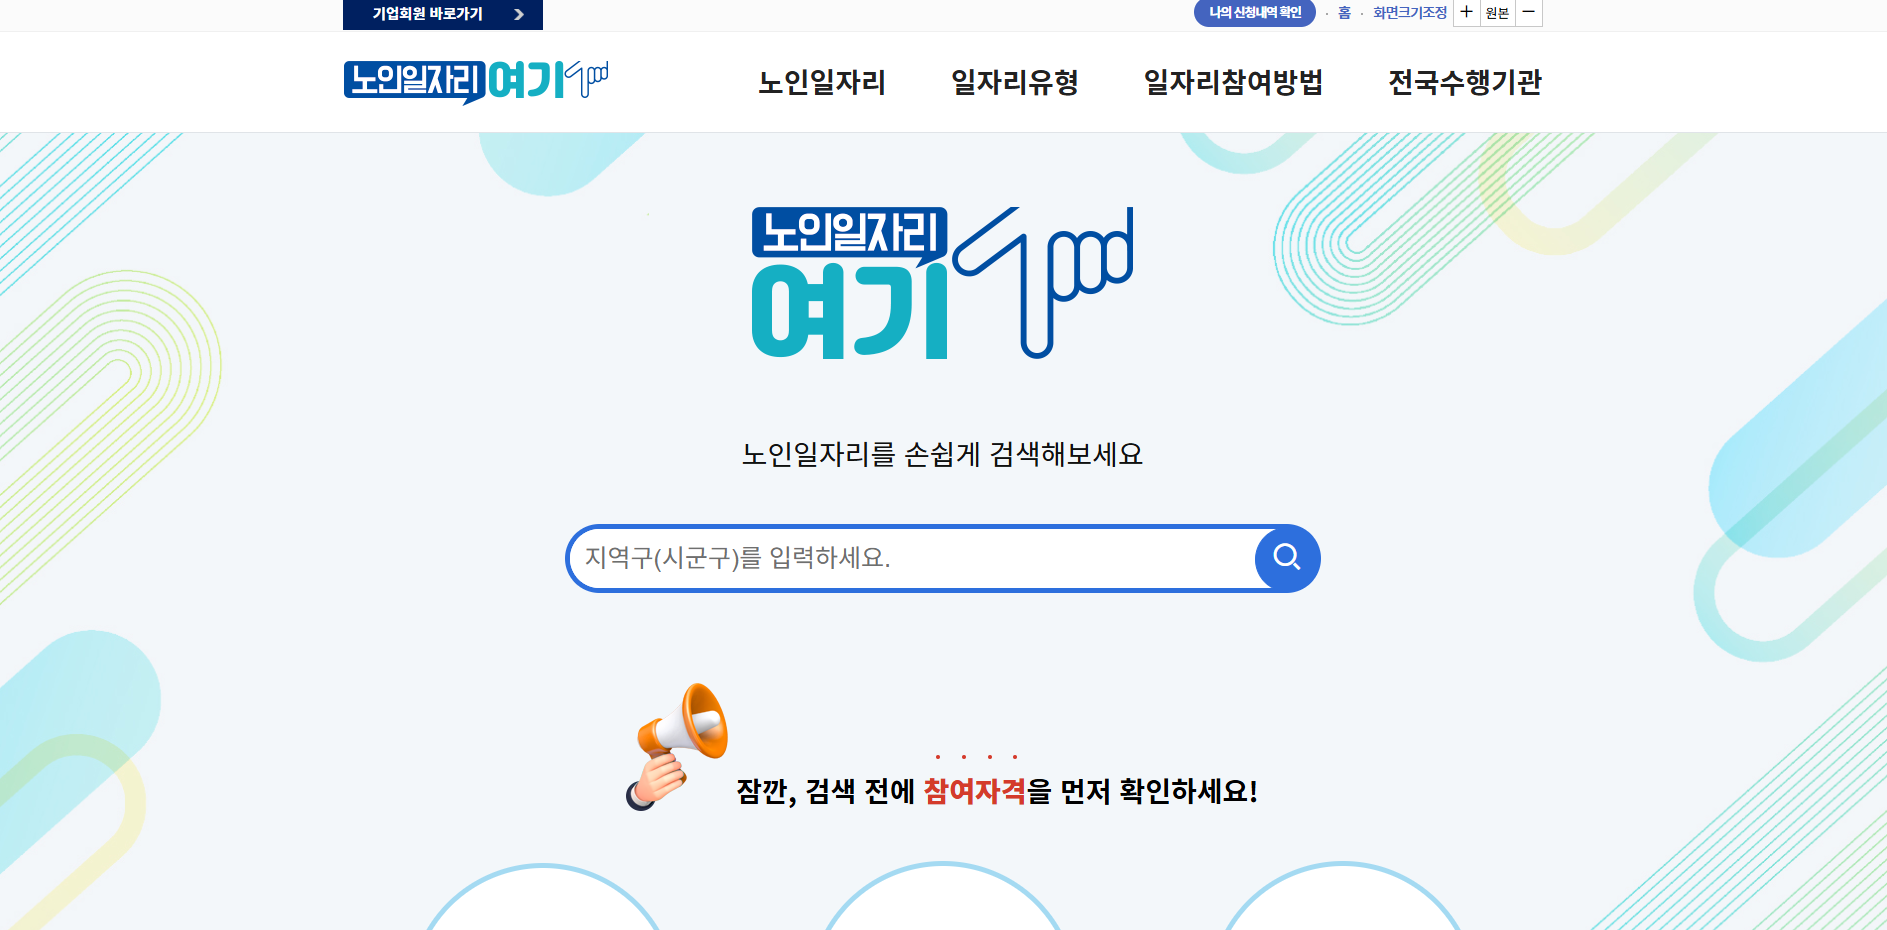
Task: Click the 노인일자리를 손쉽게 검색해보세요 tagline
Action: point(942,454)
